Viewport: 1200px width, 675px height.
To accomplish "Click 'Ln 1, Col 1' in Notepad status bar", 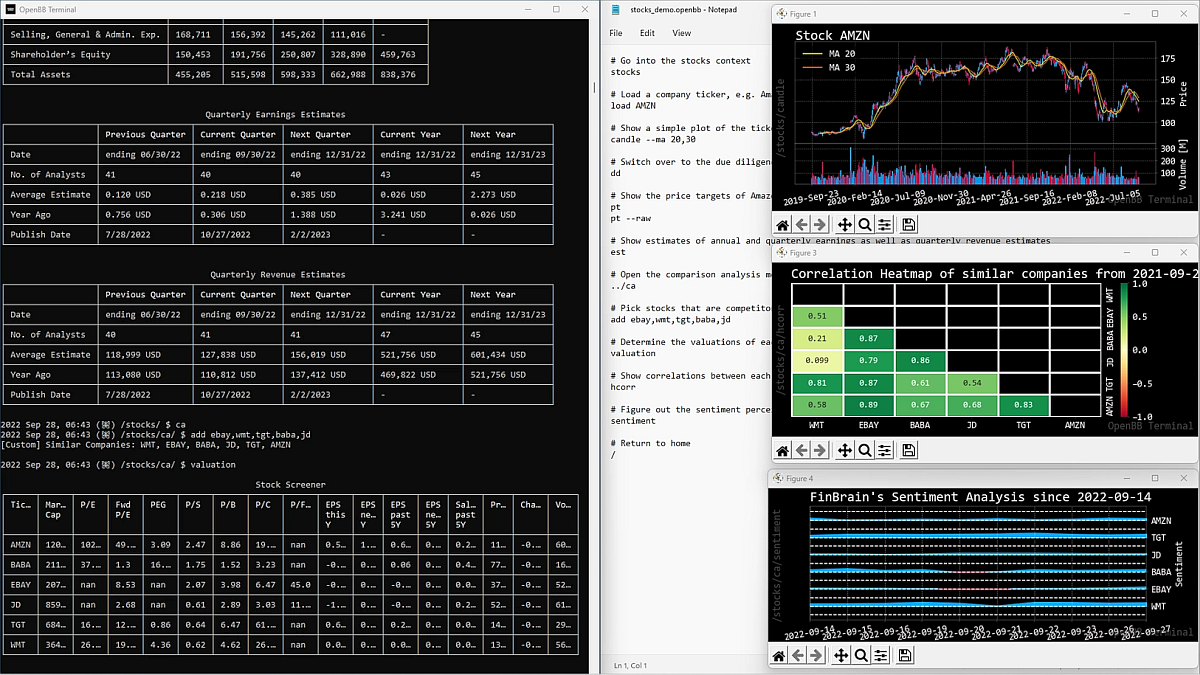I will pyautogui.click(x=630, y=665).
